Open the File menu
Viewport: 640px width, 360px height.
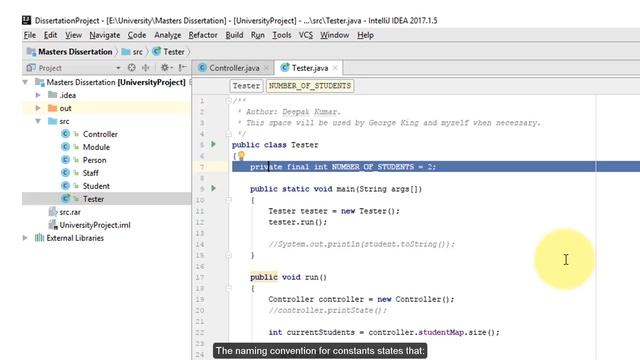(29, 35)
